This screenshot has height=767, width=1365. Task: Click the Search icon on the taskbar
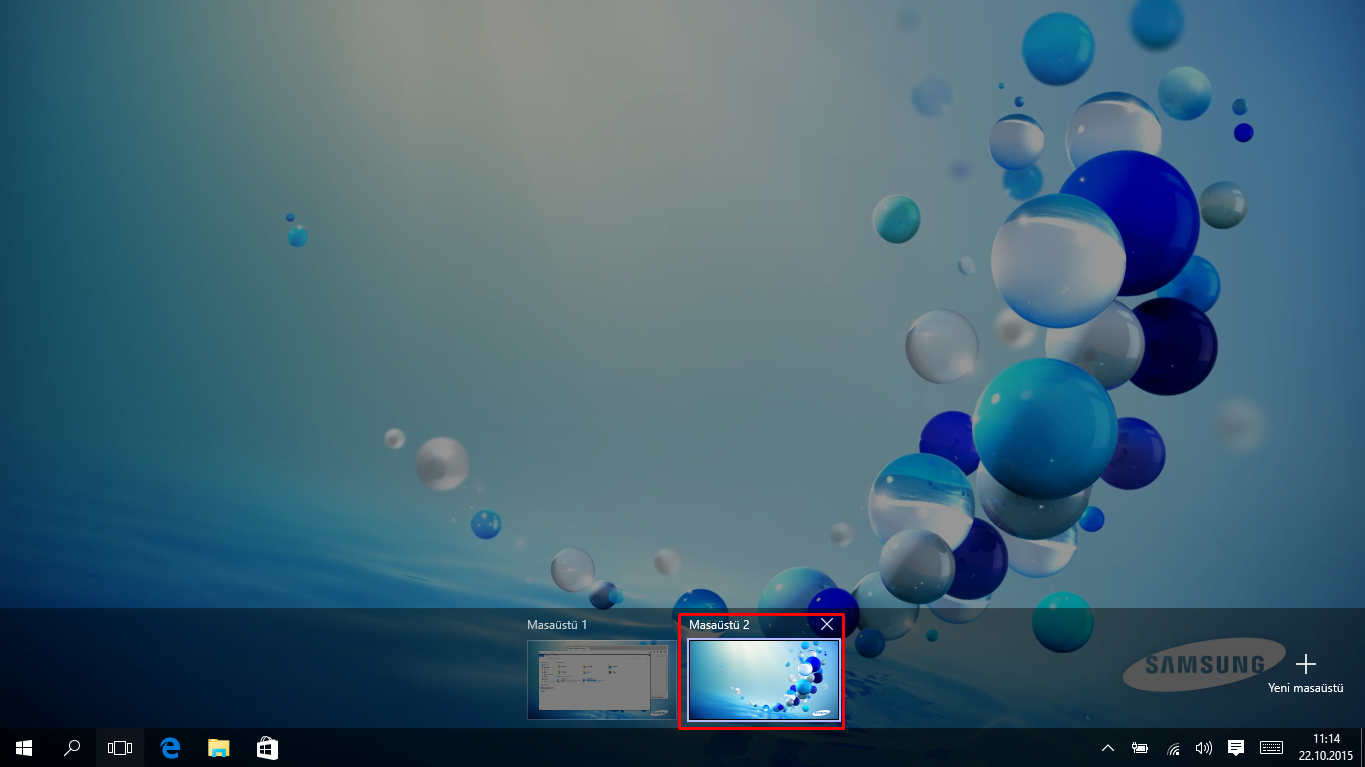coord(71,746)
